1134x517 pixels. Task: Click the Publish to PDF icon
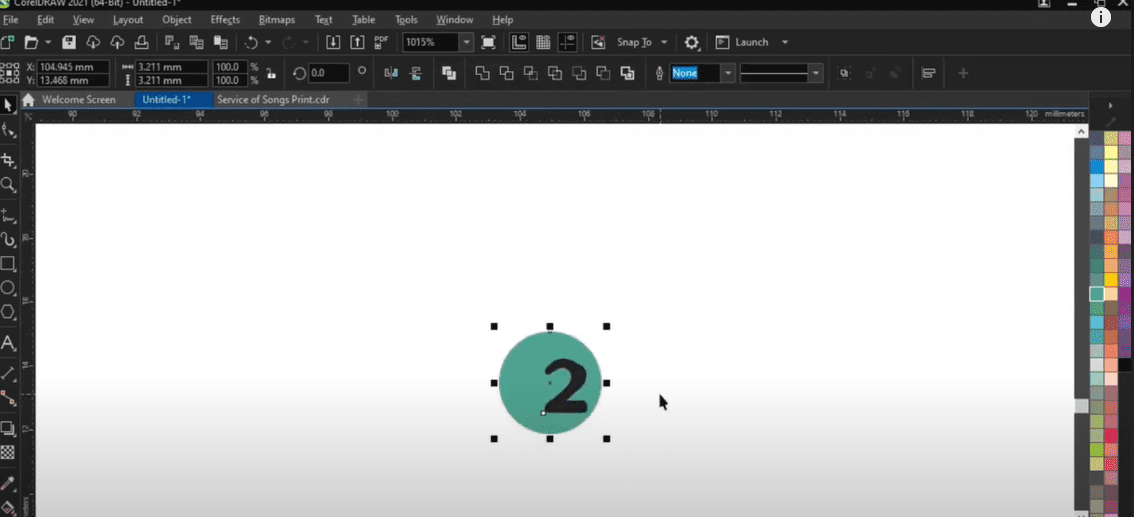tap(381, 42)
